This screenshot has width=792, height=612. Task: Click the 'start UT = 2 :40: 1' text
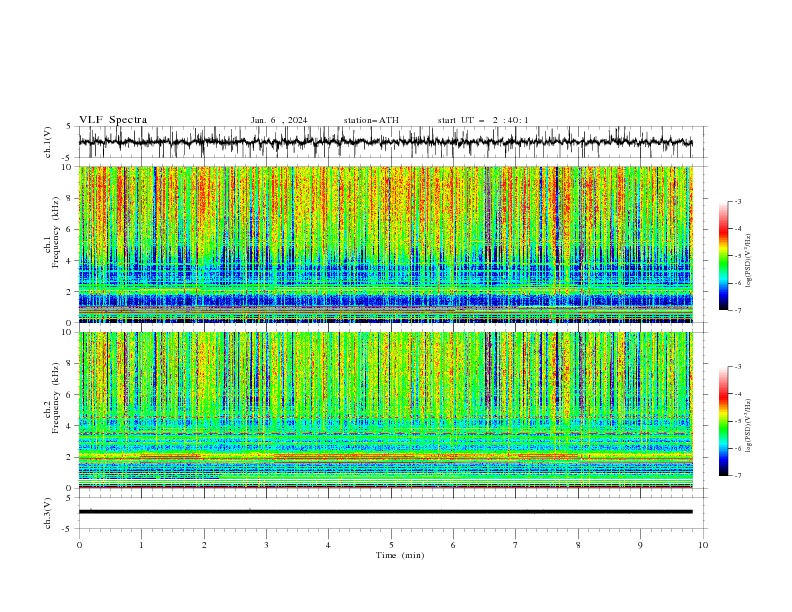pyautogui.click(x=483, y=120)
